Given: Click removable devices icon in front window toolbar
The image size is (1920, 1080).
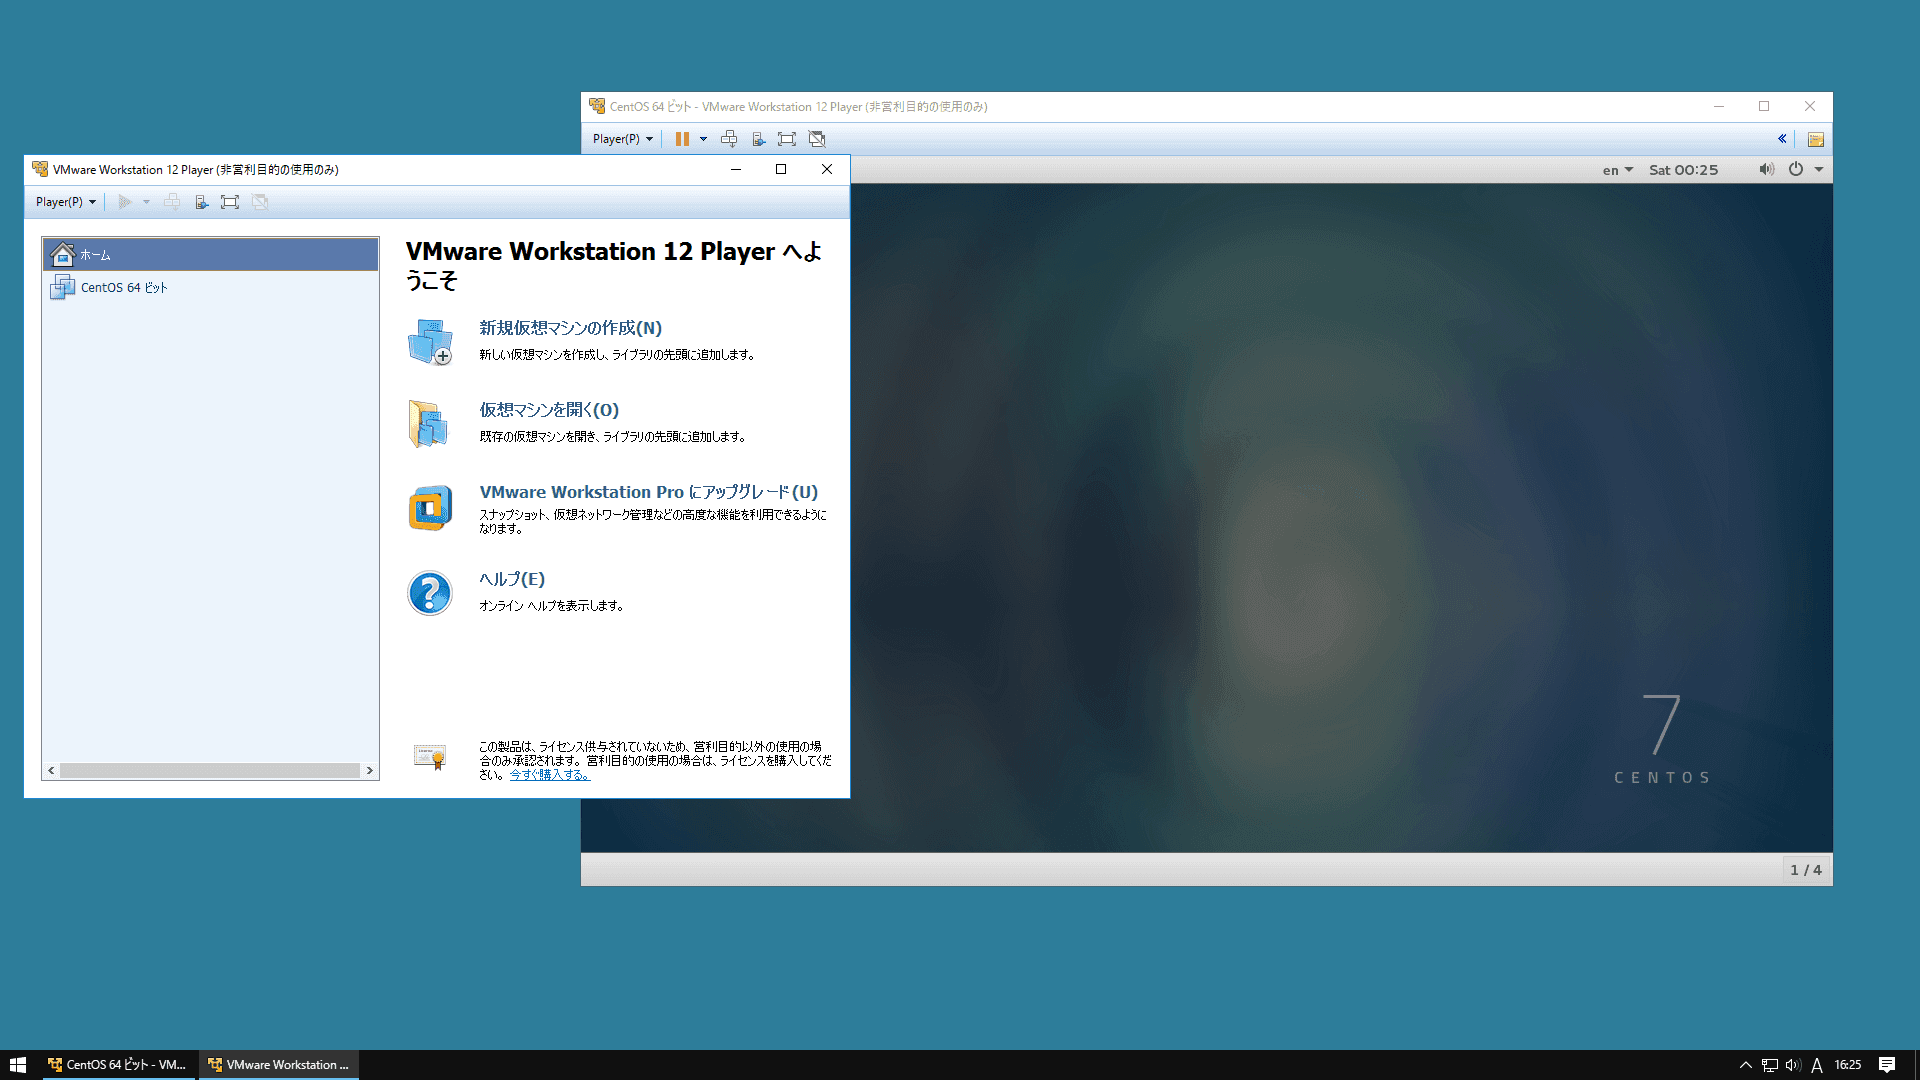Looking at the screenshot, I should (202, 202).
